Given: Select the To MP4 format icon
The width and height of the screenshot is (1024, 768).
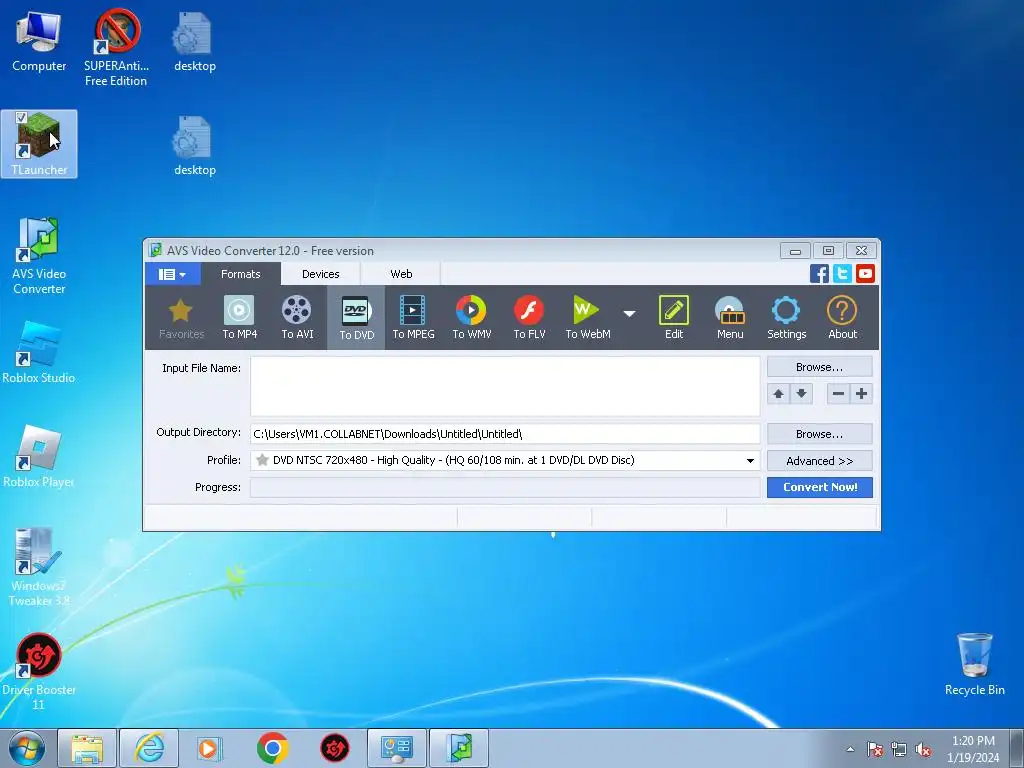Looking at the screenshot, I should tap(240, 317).
